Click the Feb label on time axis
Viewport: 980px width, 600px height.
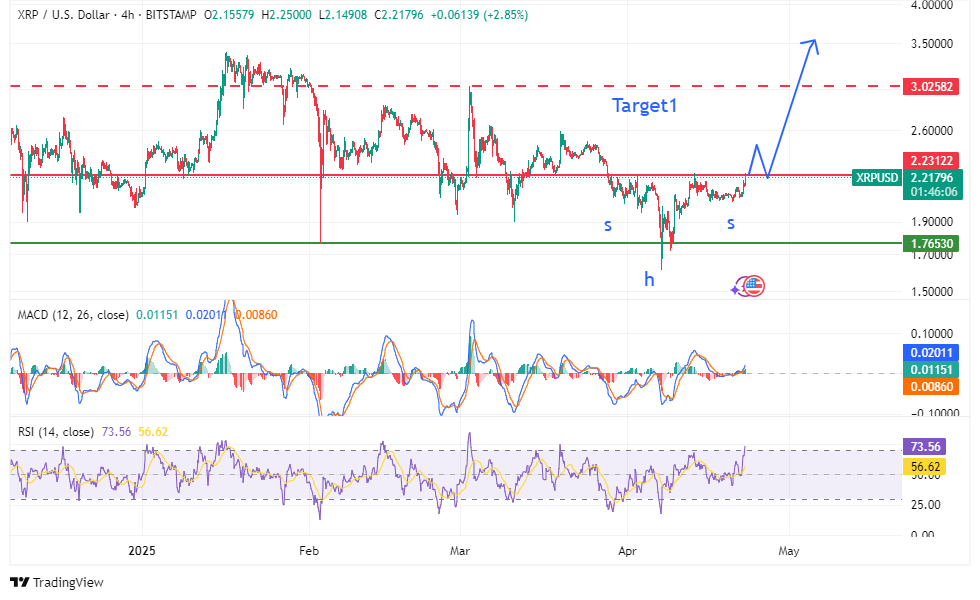click(309, 551)
